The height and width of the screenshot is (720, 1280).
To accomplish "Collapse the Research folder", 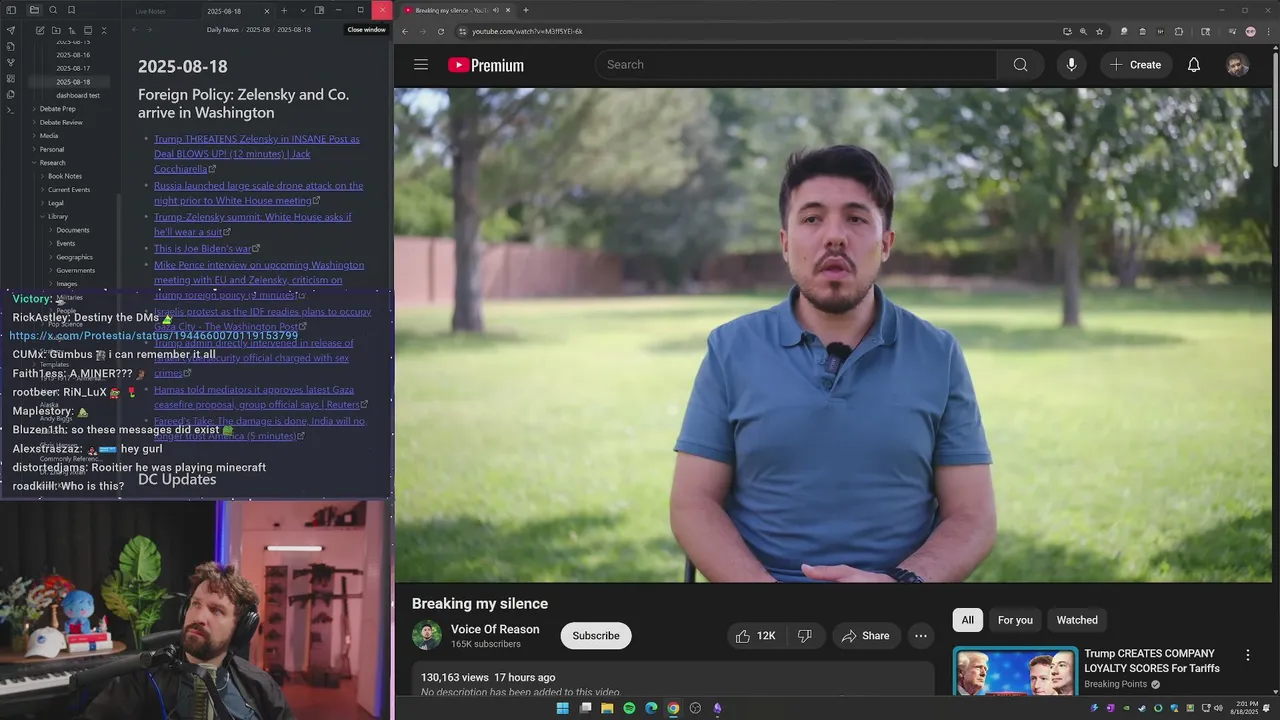I will [x=52, y=163].
